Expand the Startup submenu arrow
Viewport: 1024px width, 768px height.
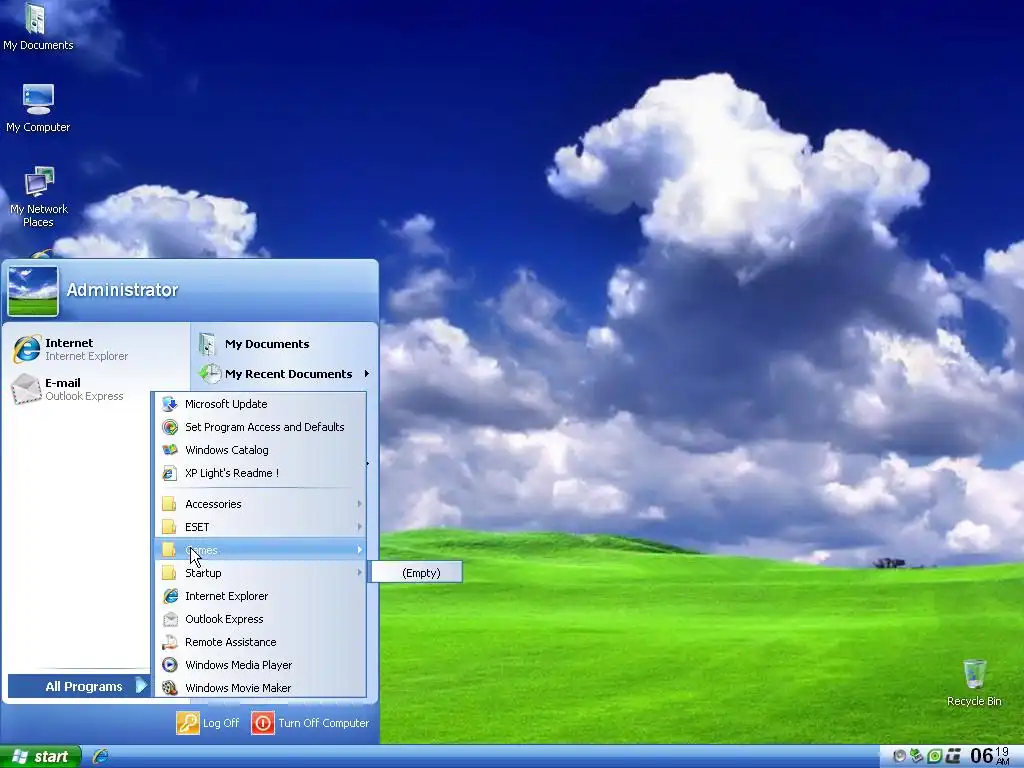pos(359,573)
